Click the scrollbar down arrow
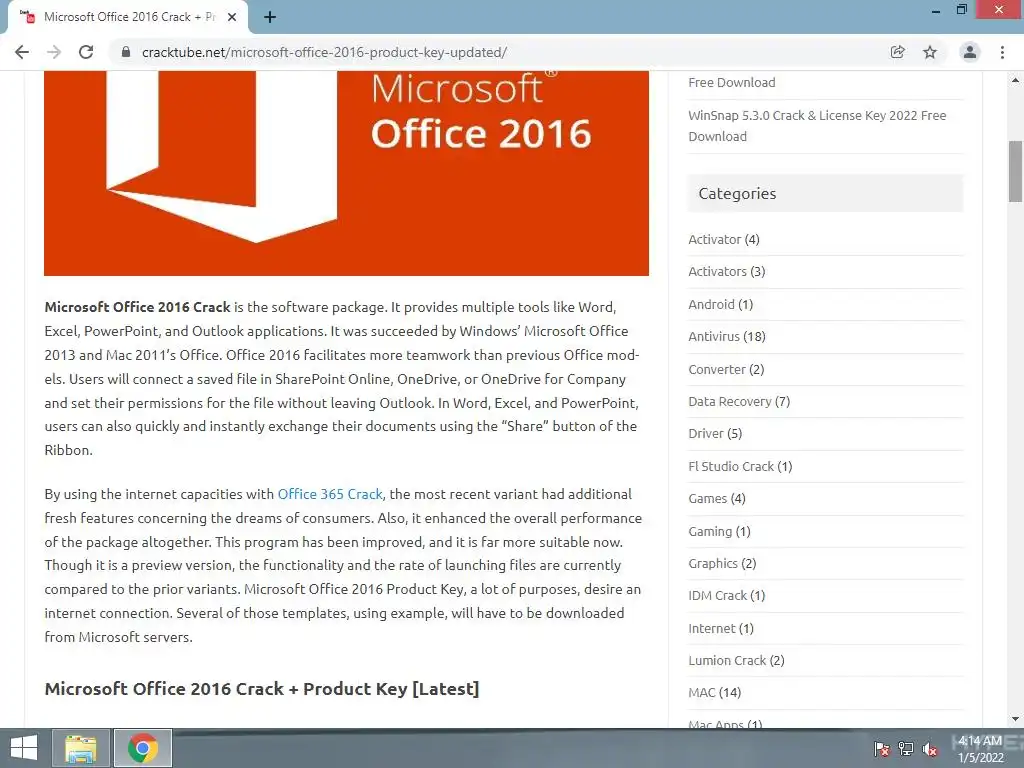Screen dimensions: 1024x768 [1015, 719]
